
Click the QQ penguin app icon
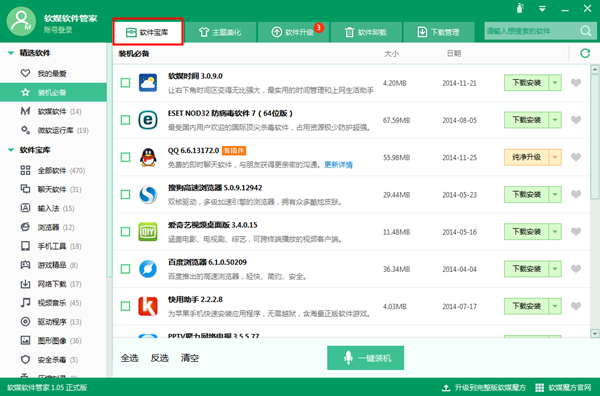[x=148, y=157]
